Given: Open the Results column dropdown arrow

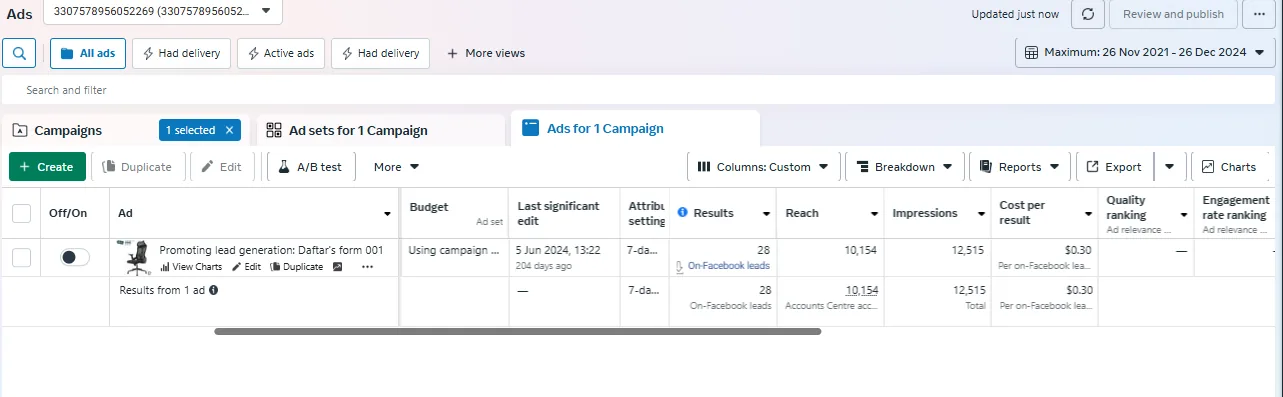Looking at the screenshot, I should click(x=766, y=214).
